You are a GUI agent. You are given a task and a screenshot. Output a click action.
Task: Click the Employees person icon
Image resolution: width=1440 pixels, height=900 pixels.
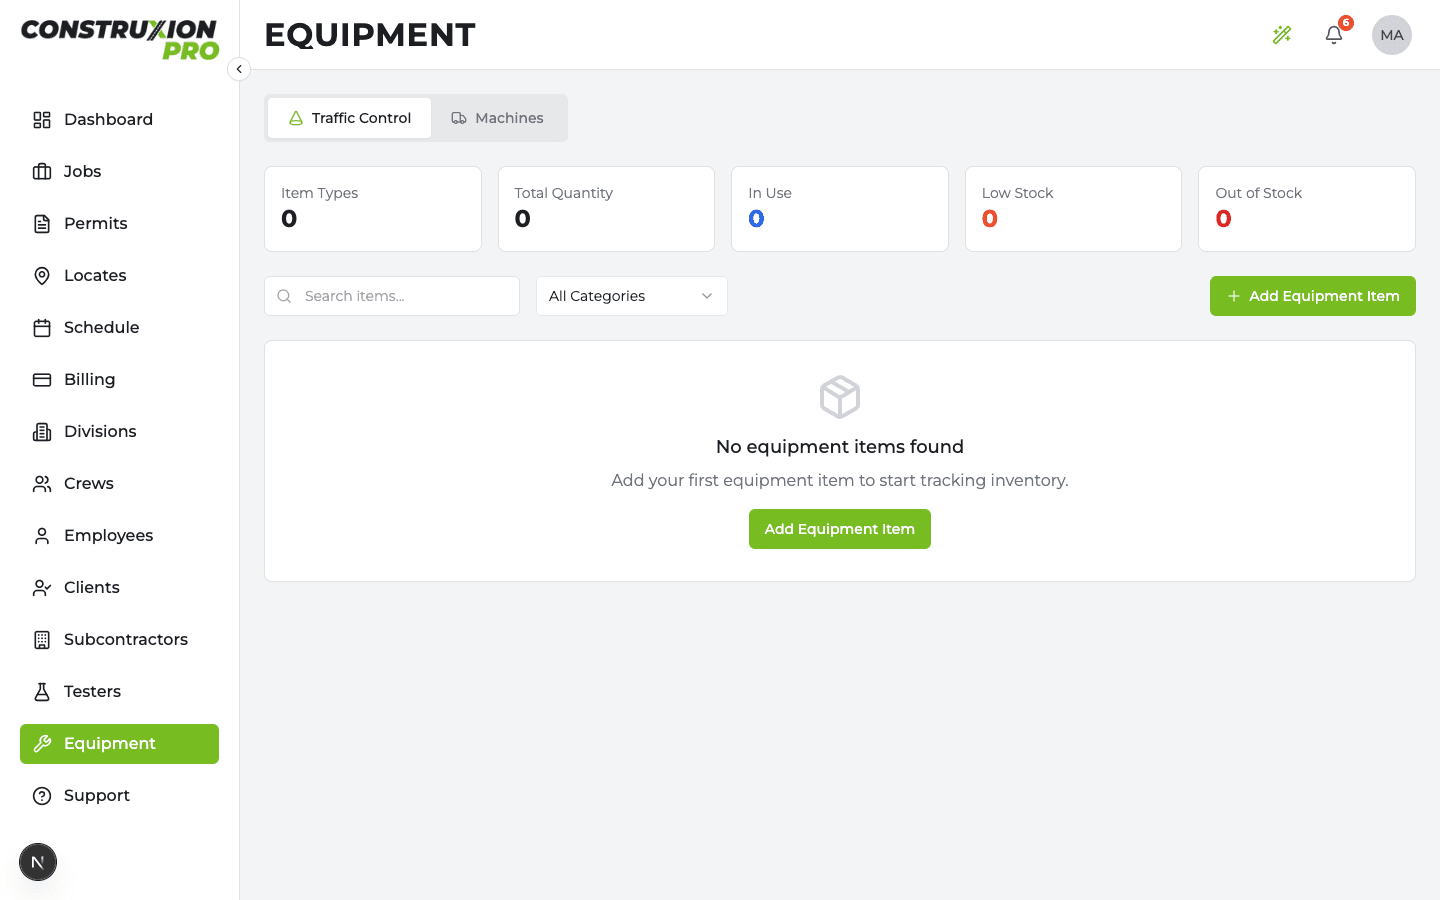[42, 536]
